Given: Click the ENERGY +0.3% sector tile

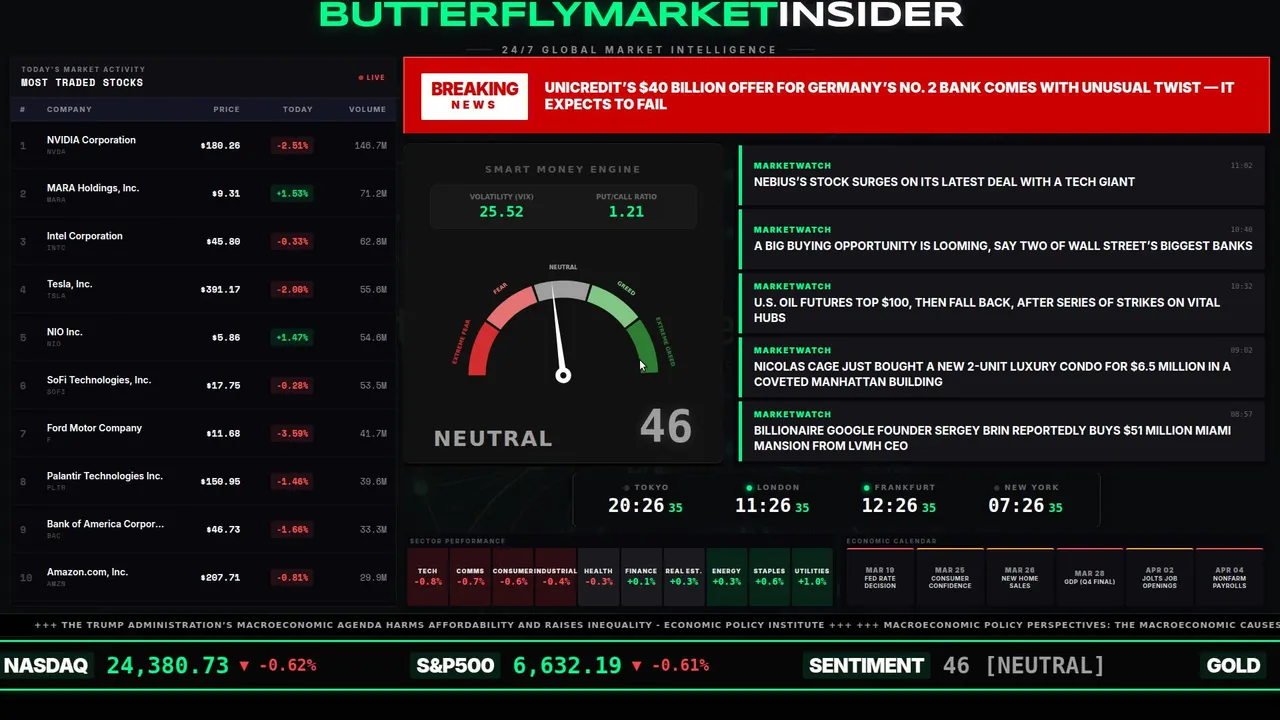Looking at the screenshot, I should (x=726, y=577).
